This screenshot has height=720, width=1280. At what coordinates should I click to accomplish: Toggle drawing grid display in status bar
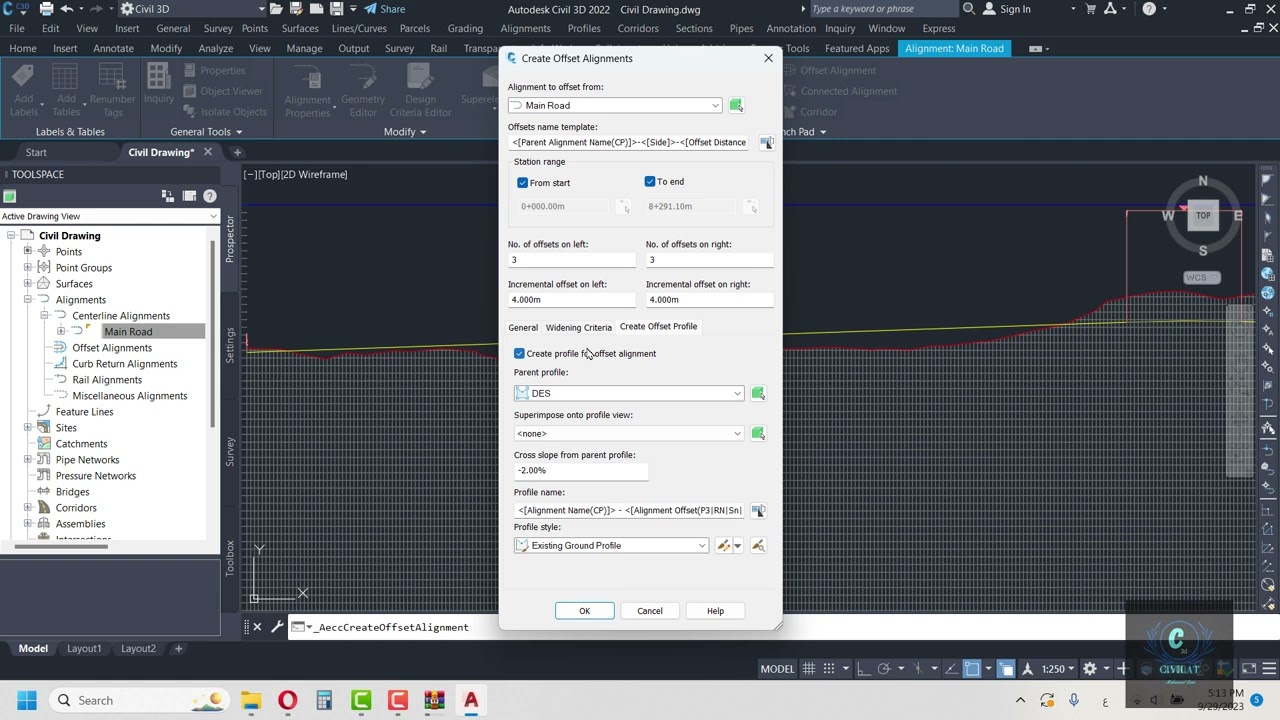[808, 669]
